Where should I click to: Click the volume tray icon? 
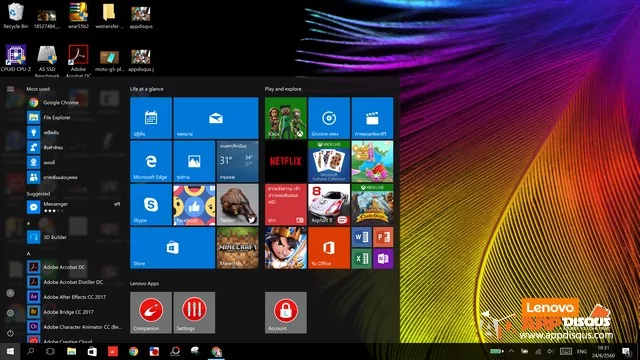pyautogui.click(x=551, y=351)
